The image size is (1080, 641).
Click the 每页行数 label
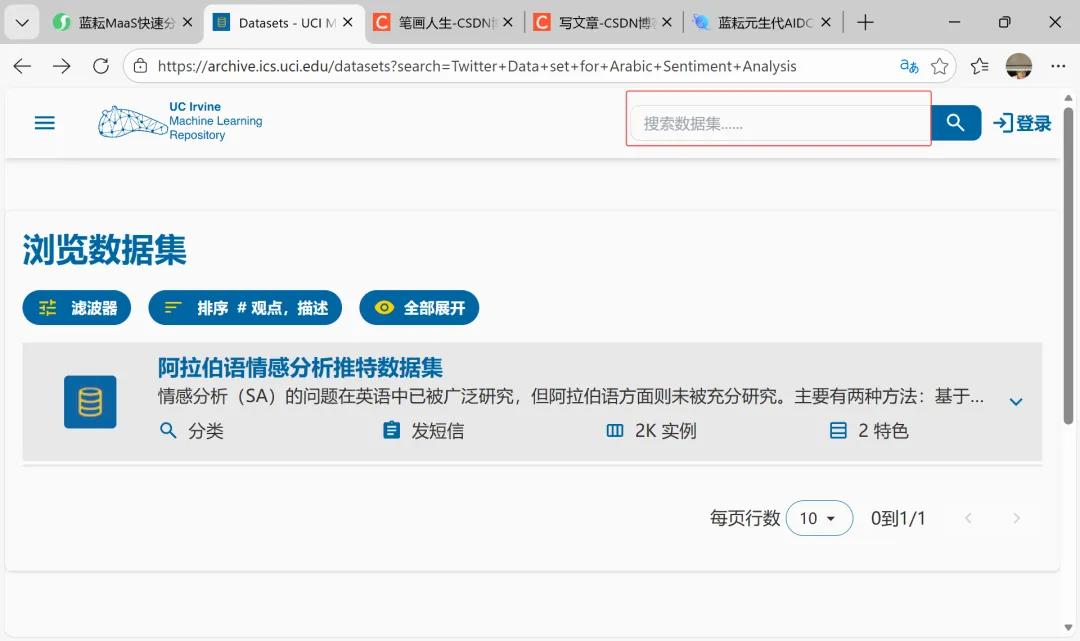(745, 518)
